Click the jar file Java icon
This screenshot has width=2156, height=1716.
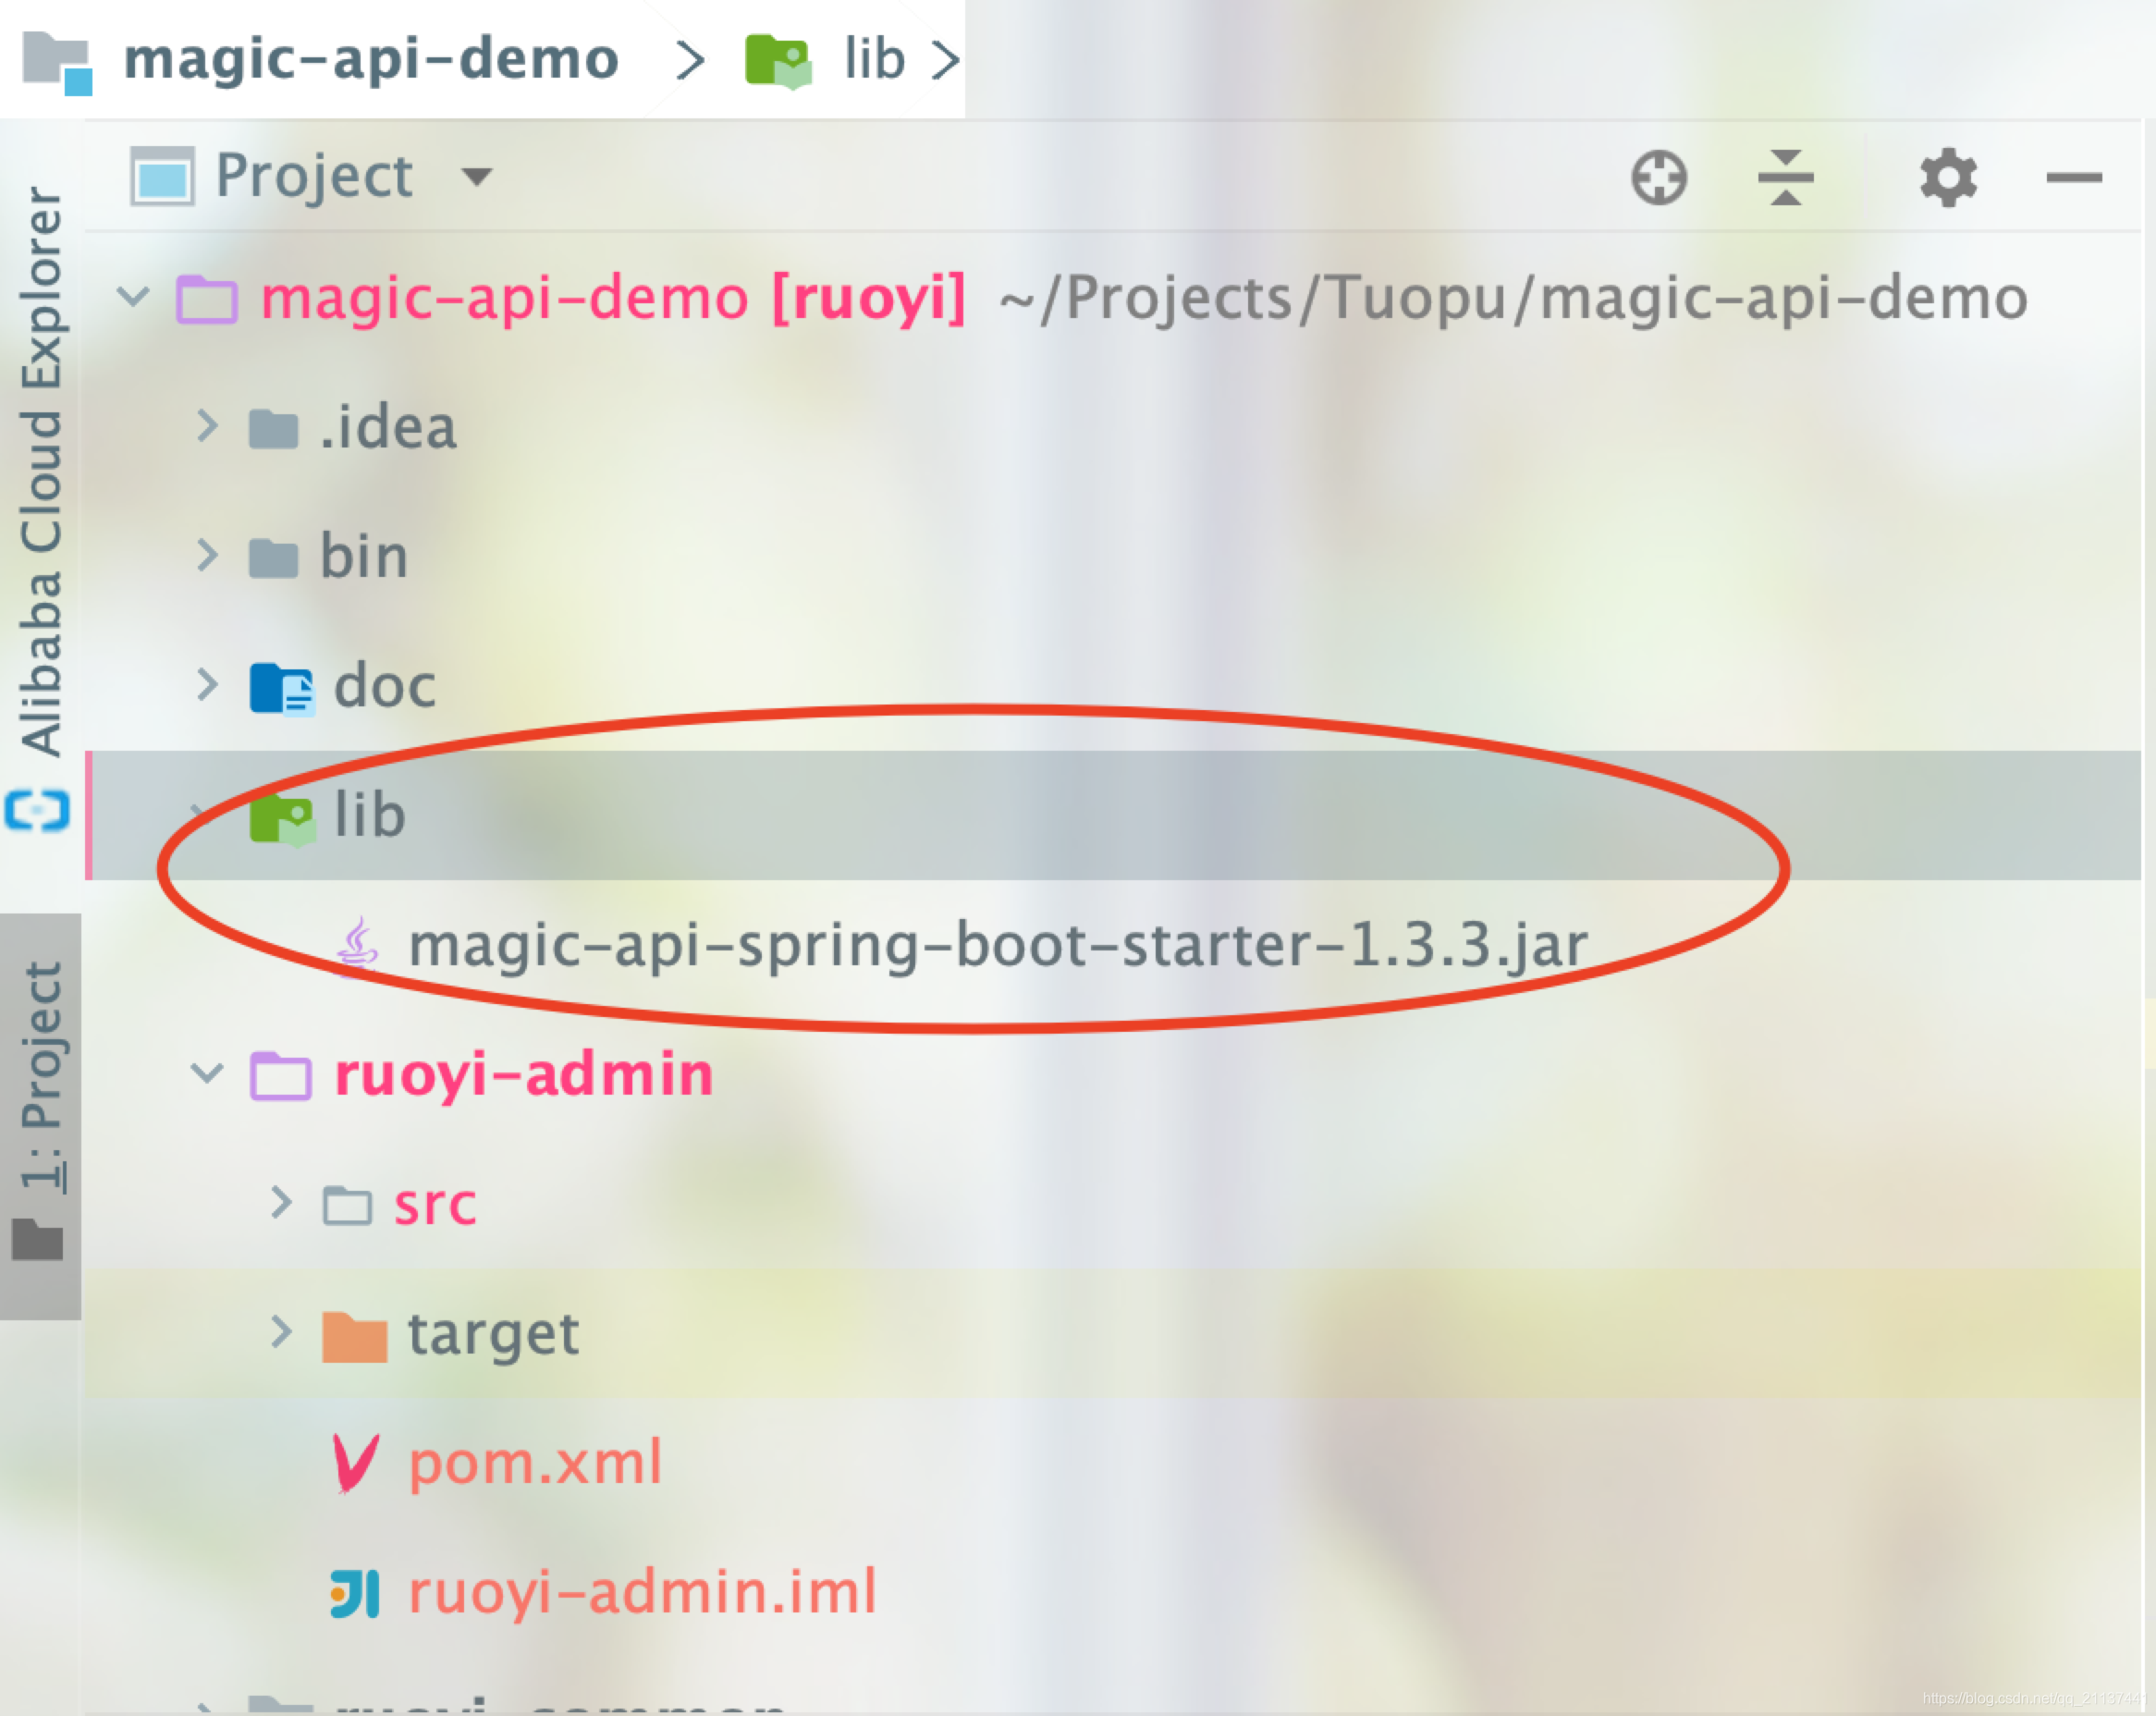tap(358, 945)
